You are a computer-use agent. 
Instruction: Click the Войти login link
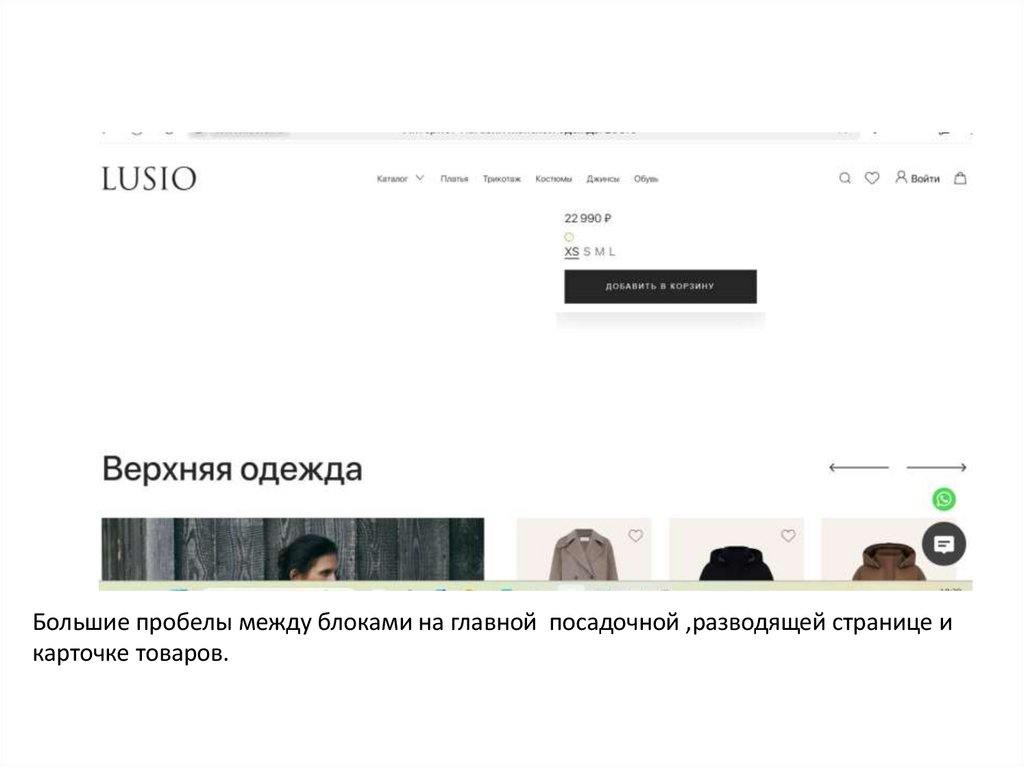(x=925, y=178)
